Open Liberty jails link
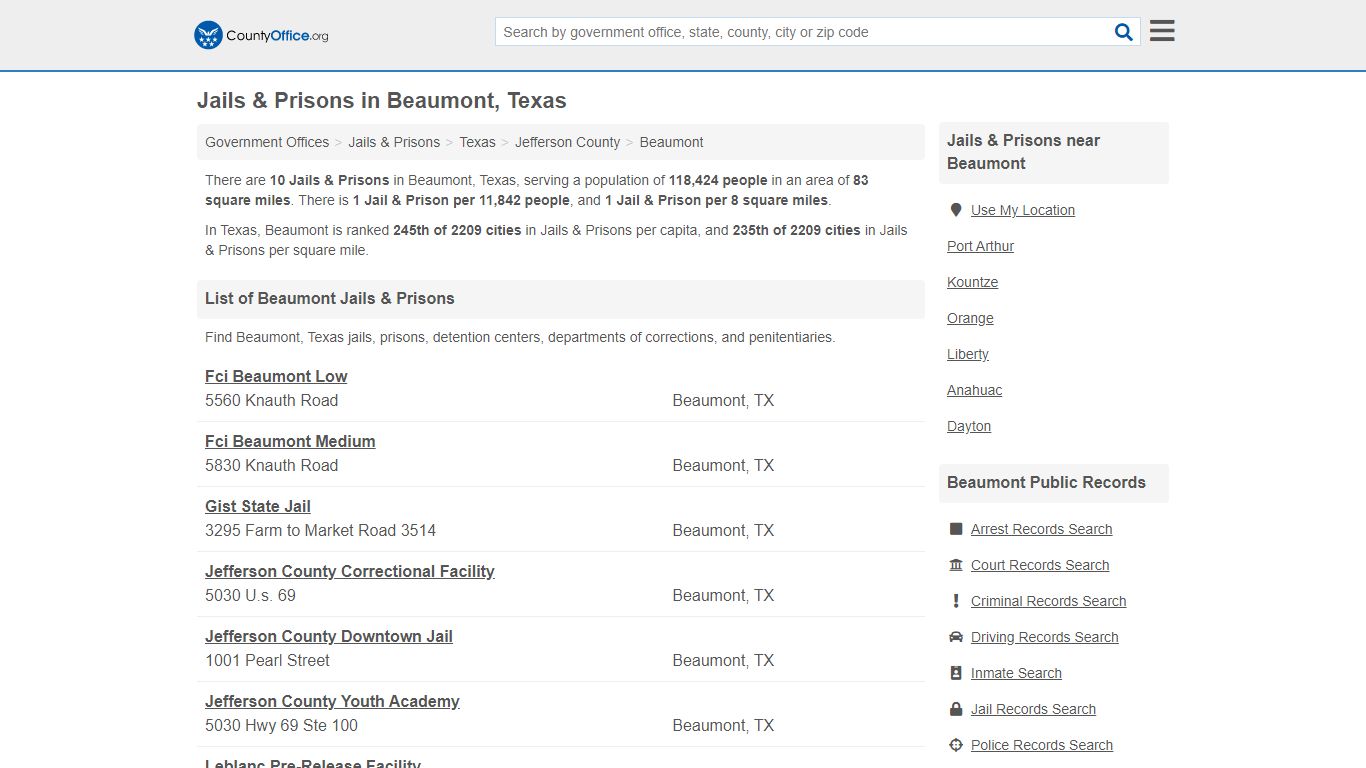 968,354
